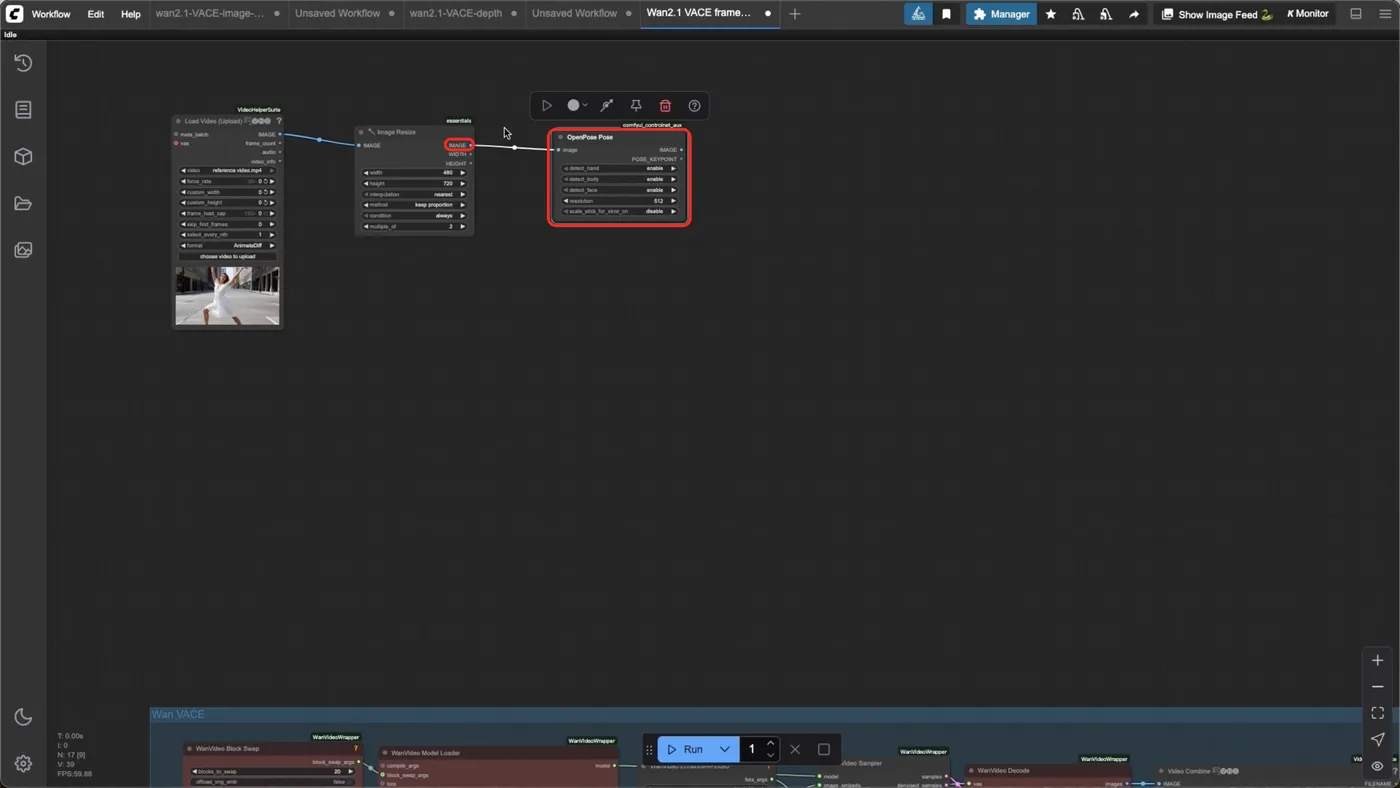1400x788 pixels.
Task: Fit view using the frame icon
Action: 1377,713
